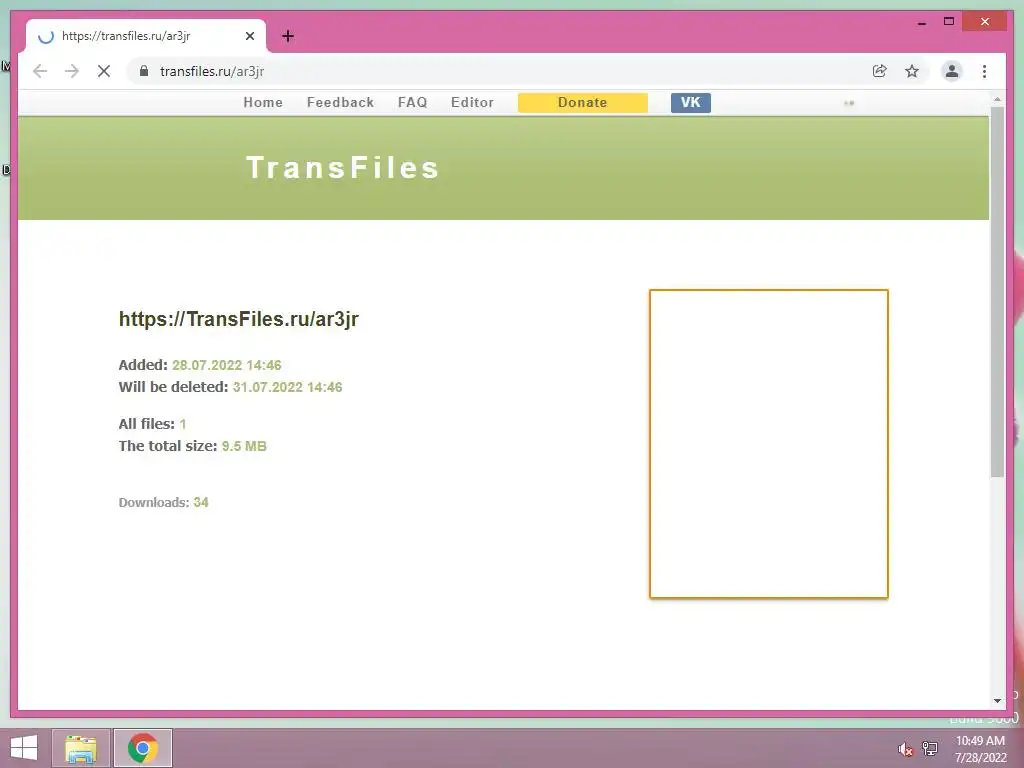The height and width of the screenshot is (768, 1024).
Task: Click the All files count value
Action: [x=183, y=424]
